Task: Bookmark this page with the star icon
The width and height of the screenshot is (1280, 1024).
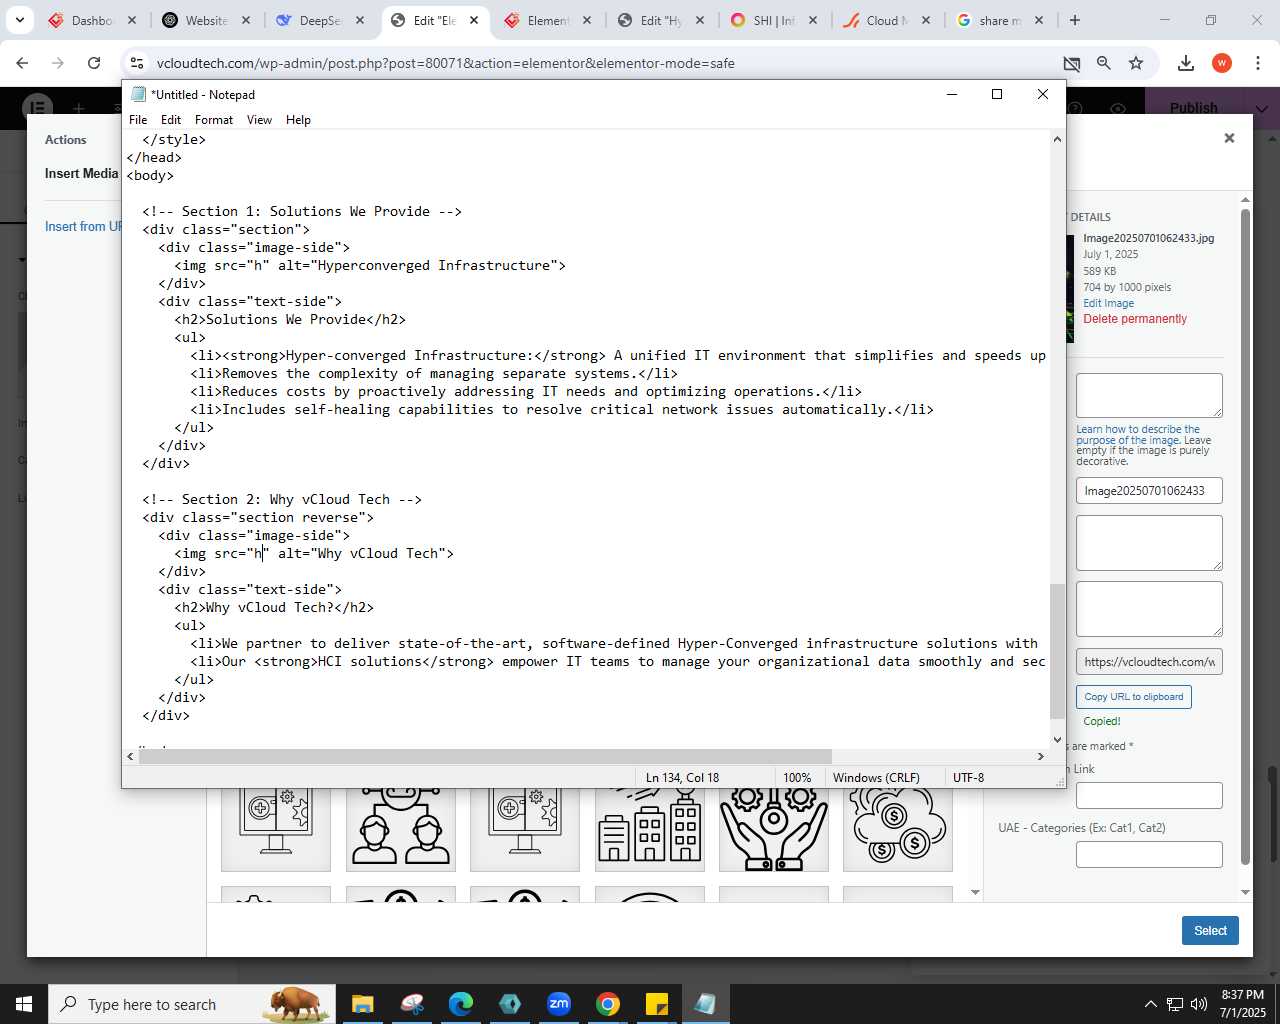Action: point(1136,63)
